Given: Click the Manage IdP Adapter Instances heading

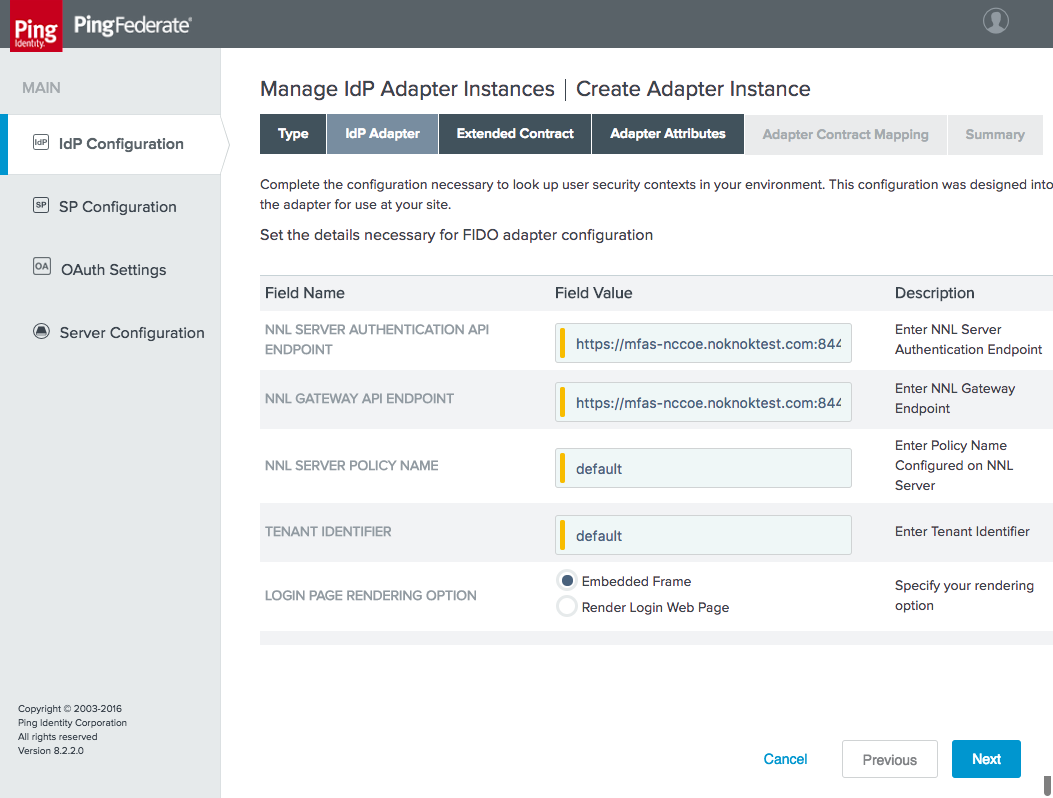Looking at the screenshot, I should [x=407, y=89].
